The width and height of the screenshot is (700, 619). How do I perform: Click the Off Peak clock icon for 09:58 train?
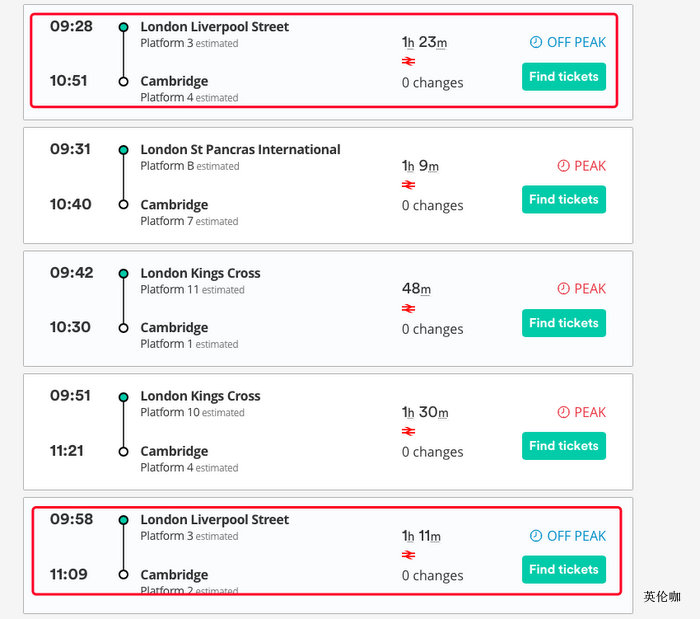click(535, 536)
